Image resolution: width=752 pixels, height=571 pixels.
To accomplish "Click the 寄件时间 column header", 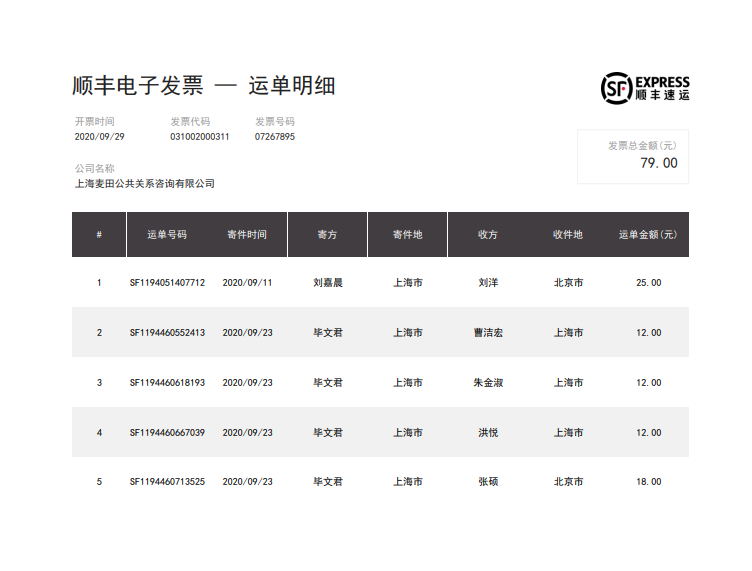I will [x=247, y=235].
